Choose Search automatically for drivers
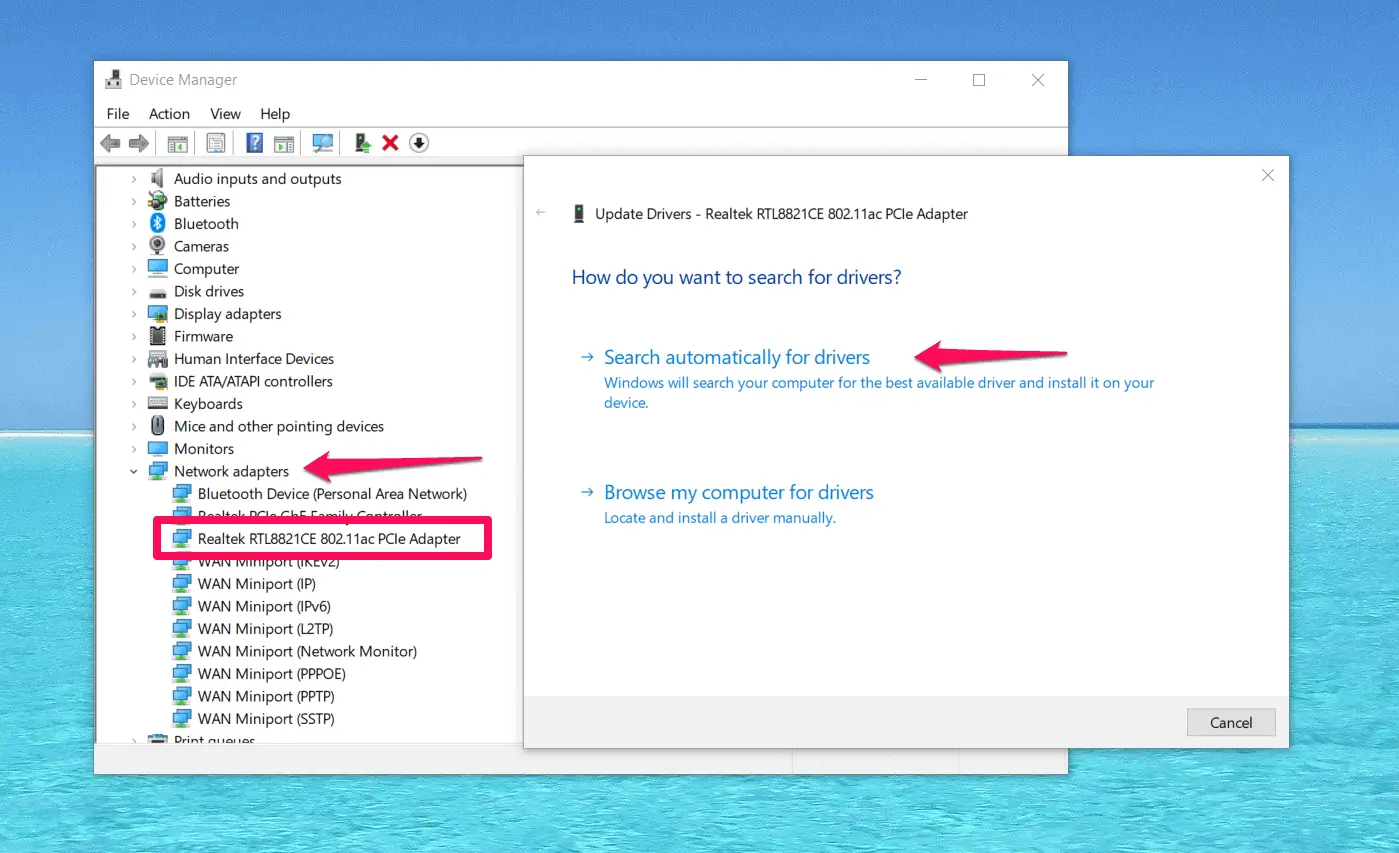This screenshot has width=1399, height=853. pos(736,358)
